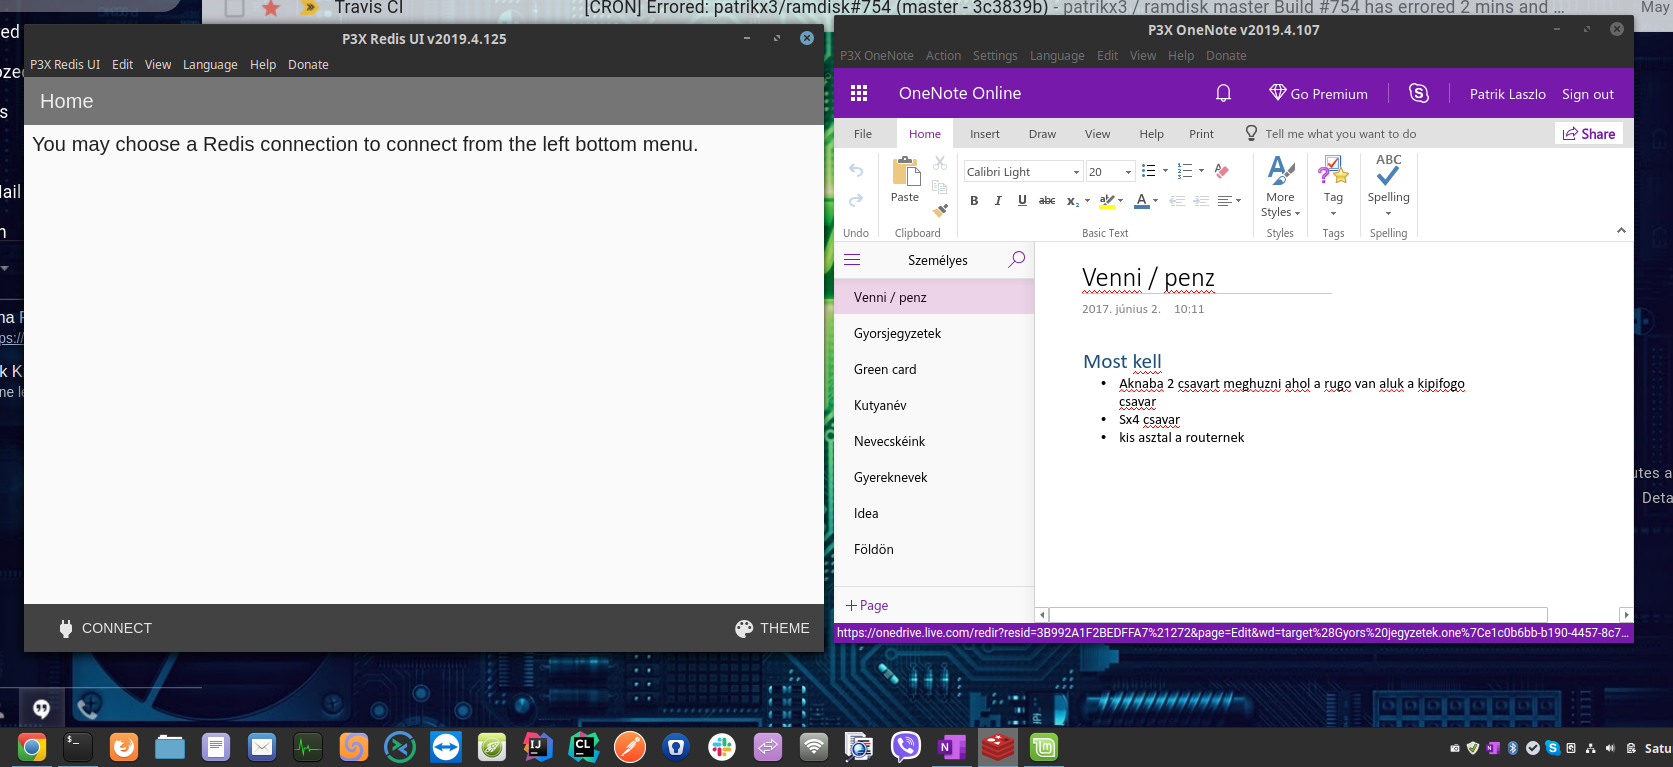Click the lightbulb Tell me icon
The image size is (1673, 767).
1251,133
